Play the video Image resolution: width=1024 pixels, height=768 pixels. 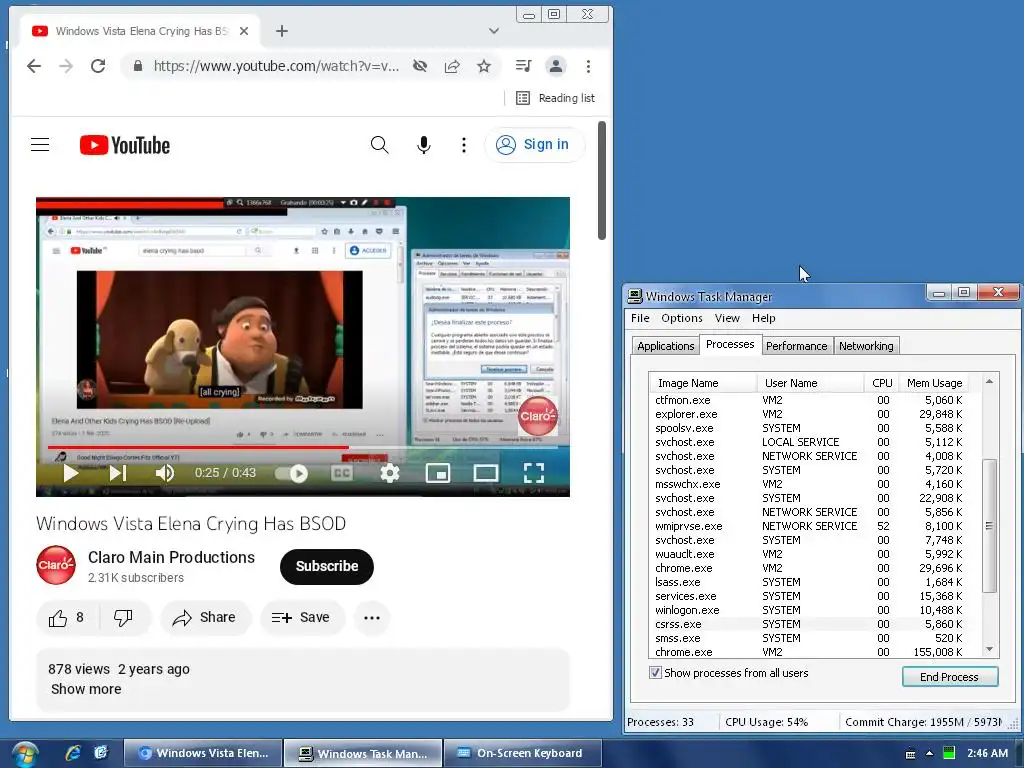click(x=71, y=473)
